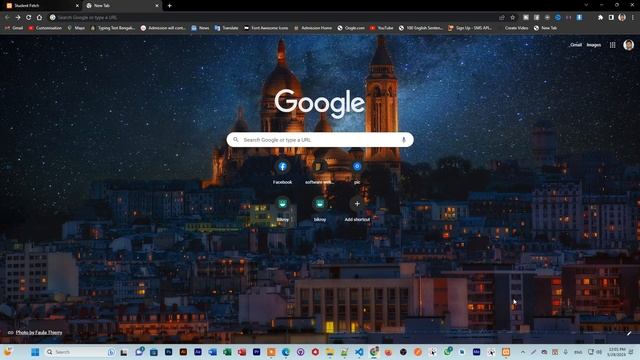Screen dimensions: 640x360
Task: Open the Home page button
Action: pyautogui.click(x=40, y=18)
